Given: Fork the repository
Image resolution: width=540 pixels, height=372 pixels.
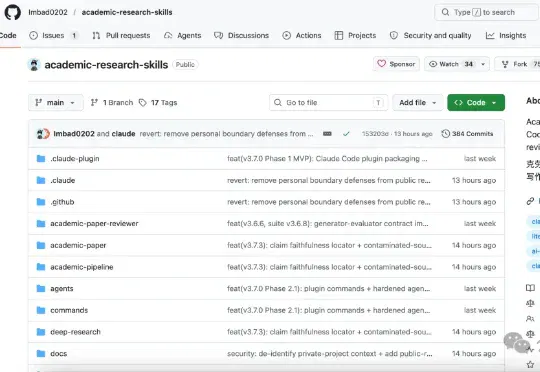Looking at the screenshot, I should tap(517, 64).
